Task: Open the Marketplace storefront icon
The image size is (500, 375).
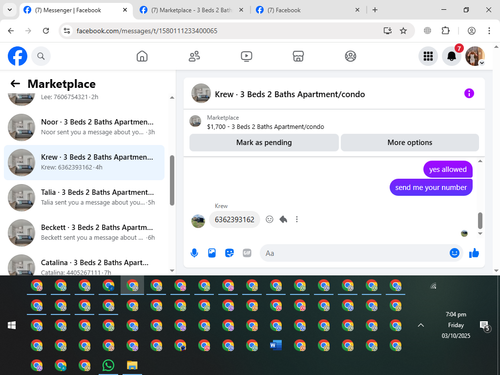Action: 298,56
